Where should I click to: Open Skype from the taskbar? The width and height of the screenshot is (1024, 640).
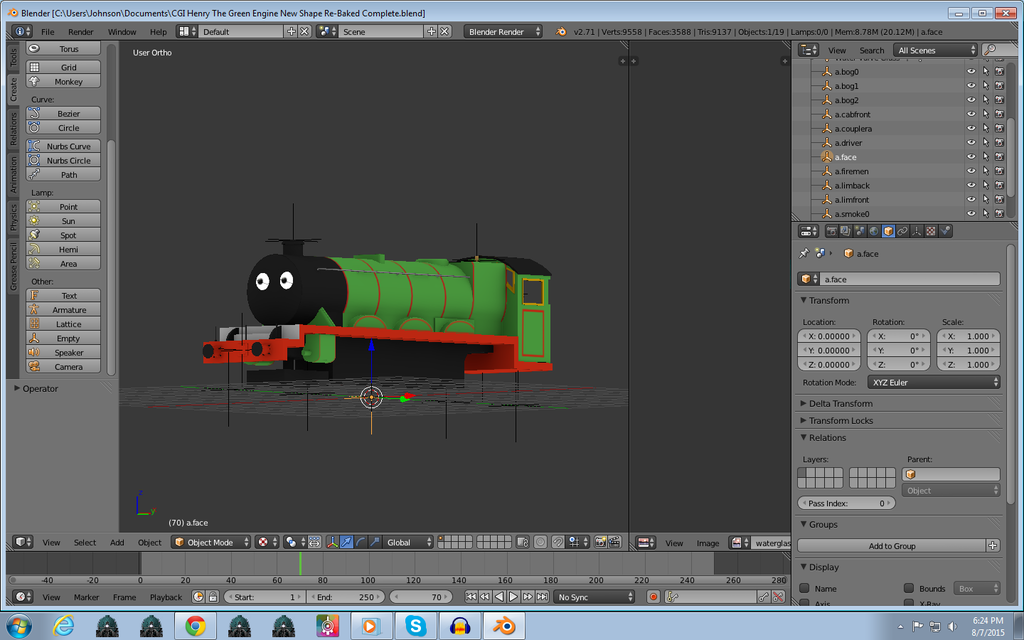415,626
